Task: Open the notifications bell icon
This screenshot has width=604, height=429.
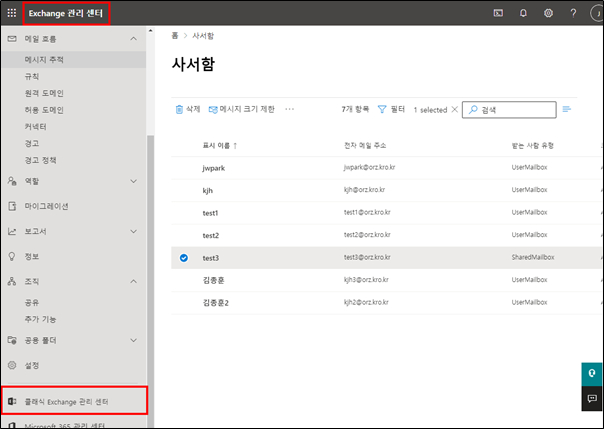Action: (x=523, y=13)
